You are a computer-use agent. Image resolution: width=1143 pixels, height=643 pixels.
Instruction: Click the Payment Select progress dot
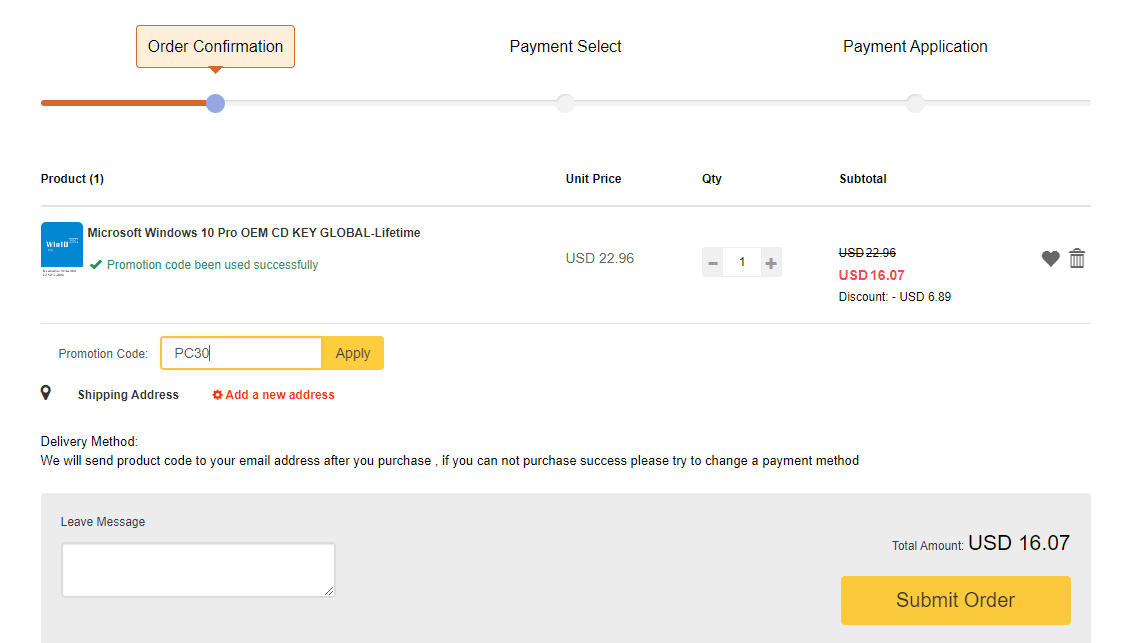[565, 103]
